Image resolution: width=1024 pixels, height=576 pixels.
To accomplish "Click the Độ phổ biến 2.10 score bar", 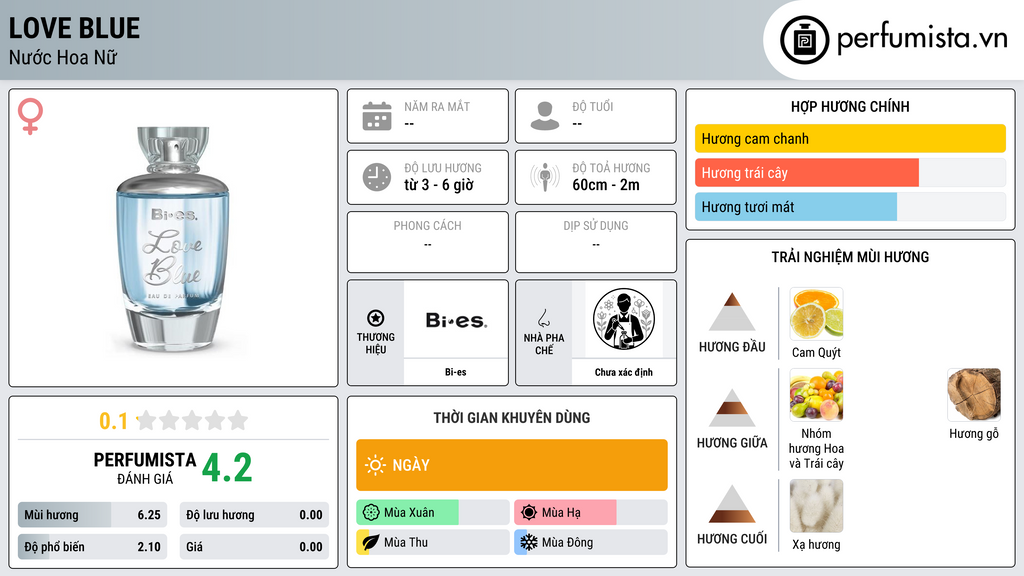I will click(92, 547).
